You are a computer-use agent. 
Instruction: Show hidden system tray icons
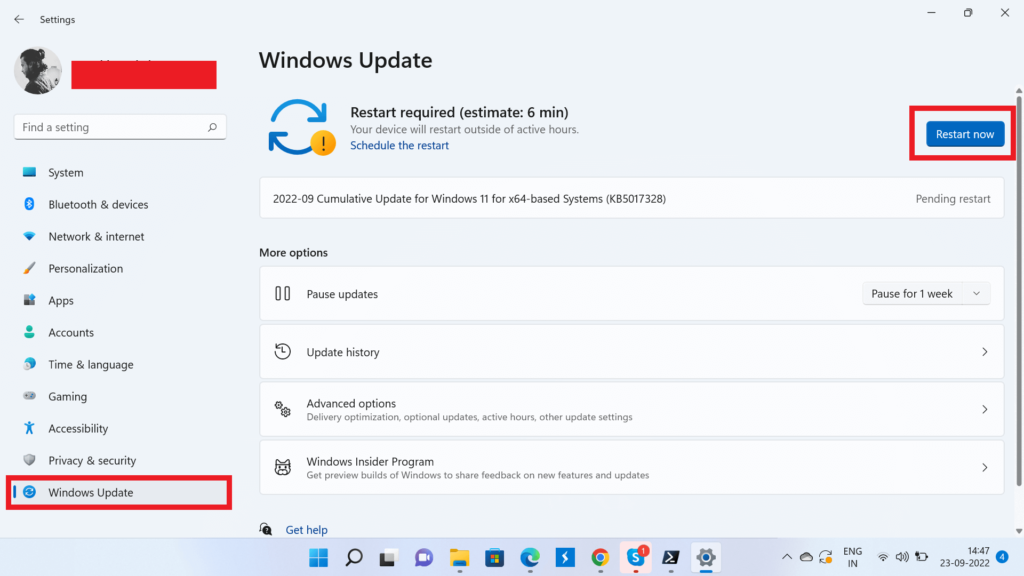pos(787,557)
